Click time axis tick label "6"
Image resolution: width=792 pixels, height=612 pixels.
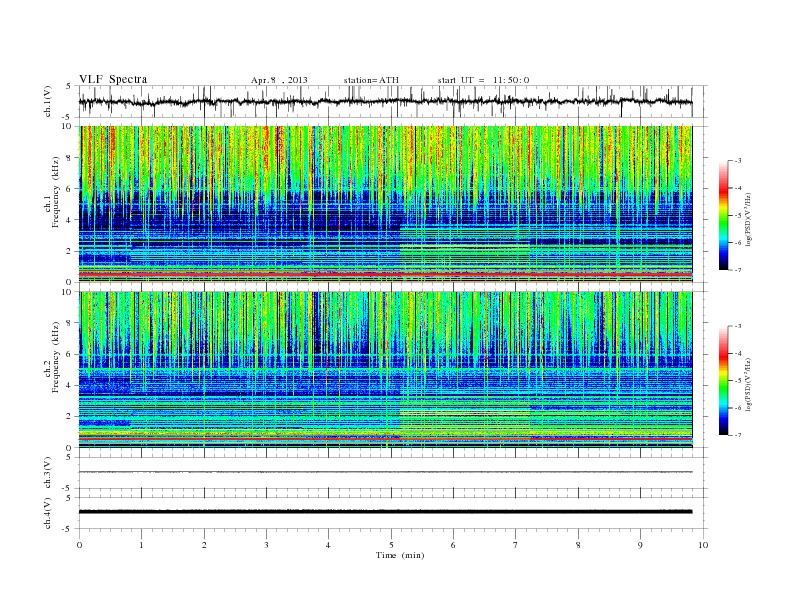[x=453, y=545]
